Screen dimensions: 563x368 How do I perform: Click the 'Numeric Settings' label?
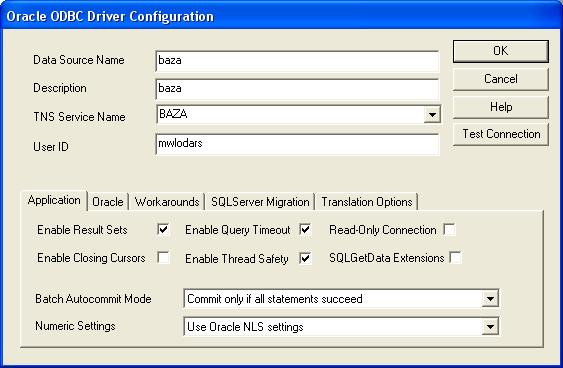[x=75, y=326]
